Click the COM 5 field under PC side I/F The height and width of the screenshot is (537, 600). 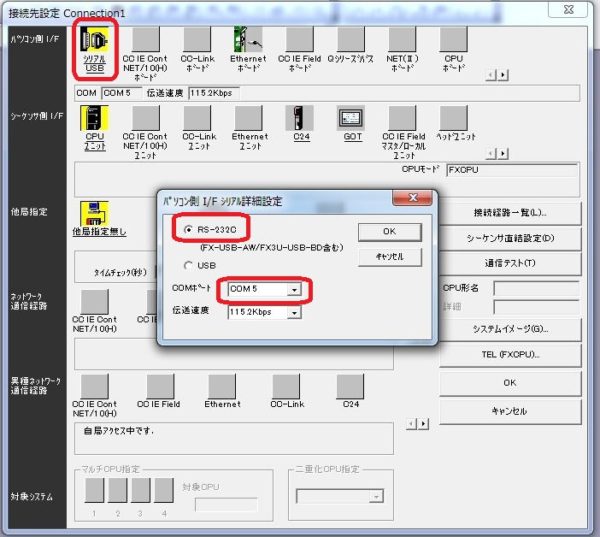click(x=121, y=93)
